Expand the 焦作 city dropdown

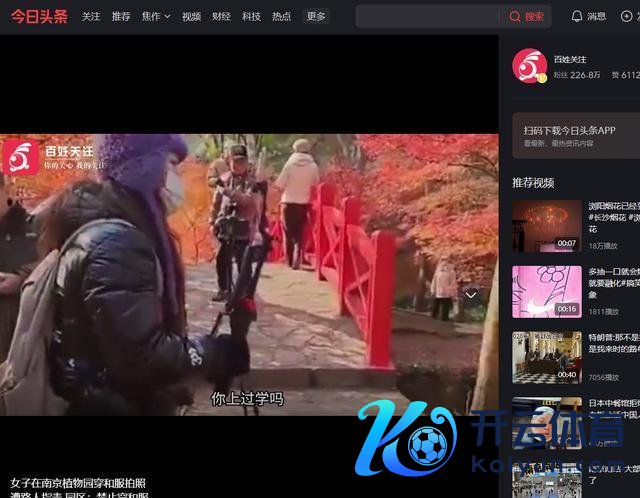coord(156,17)
